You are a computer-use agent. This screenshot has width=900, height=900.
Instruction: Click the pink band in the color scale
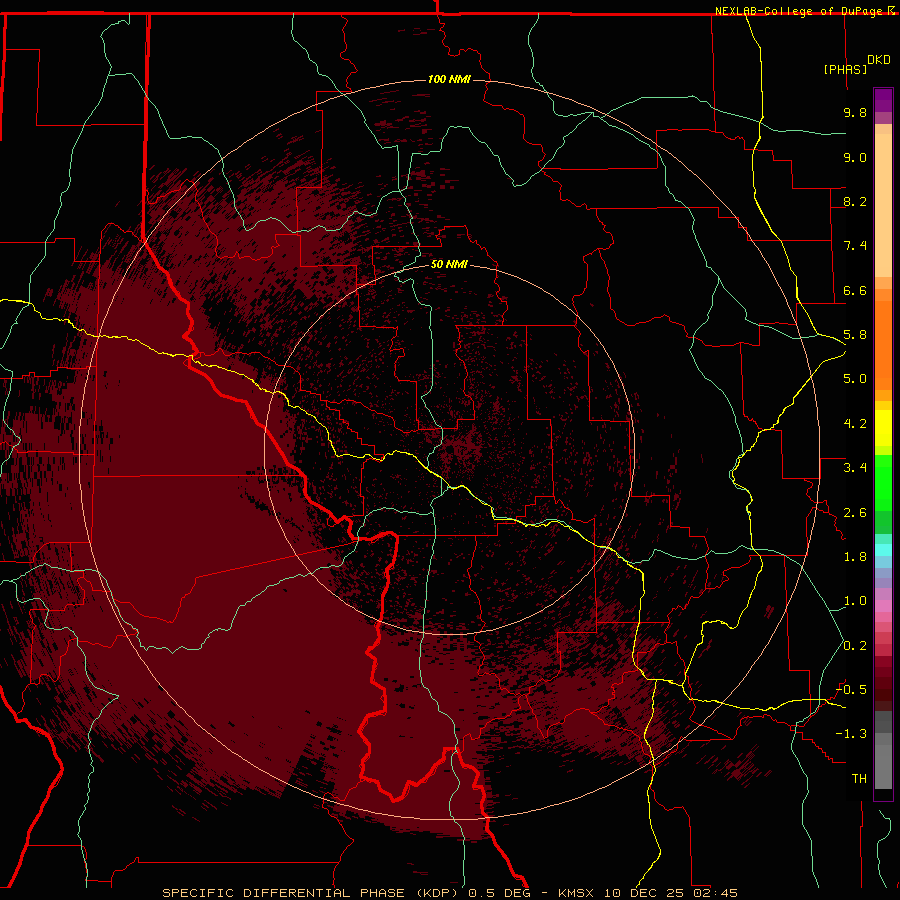click(x=883, y=606)
